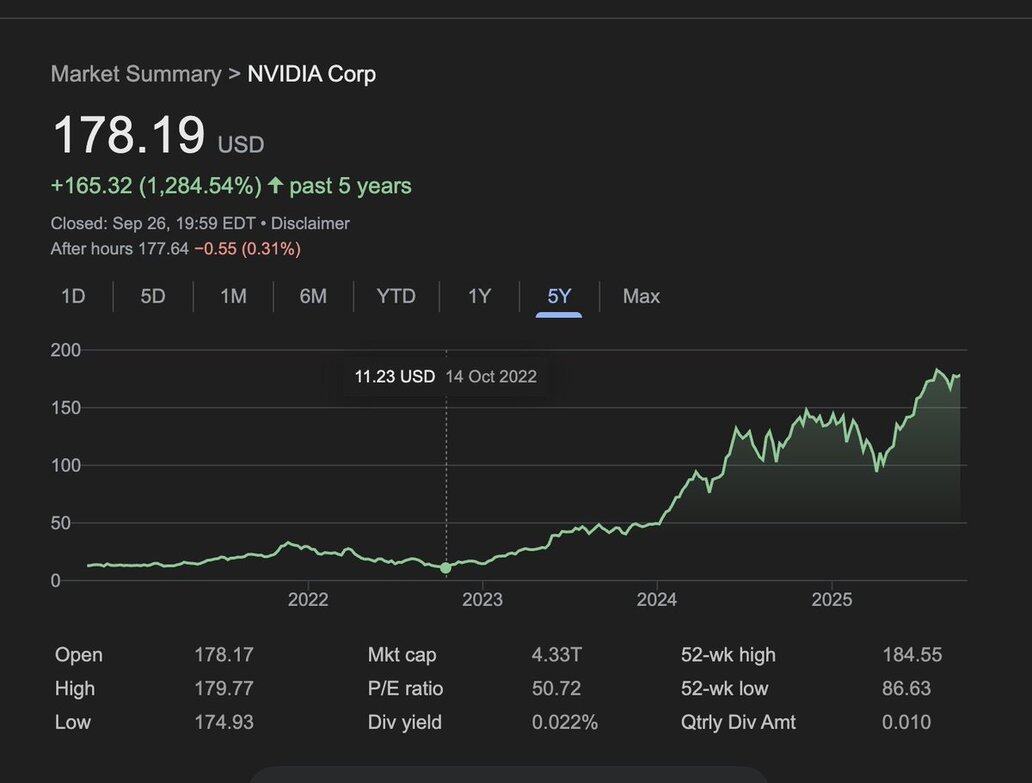This screenshot has width=1032, height=783.
Task: Click the 200 y-axis label
Action: [66, 350]
